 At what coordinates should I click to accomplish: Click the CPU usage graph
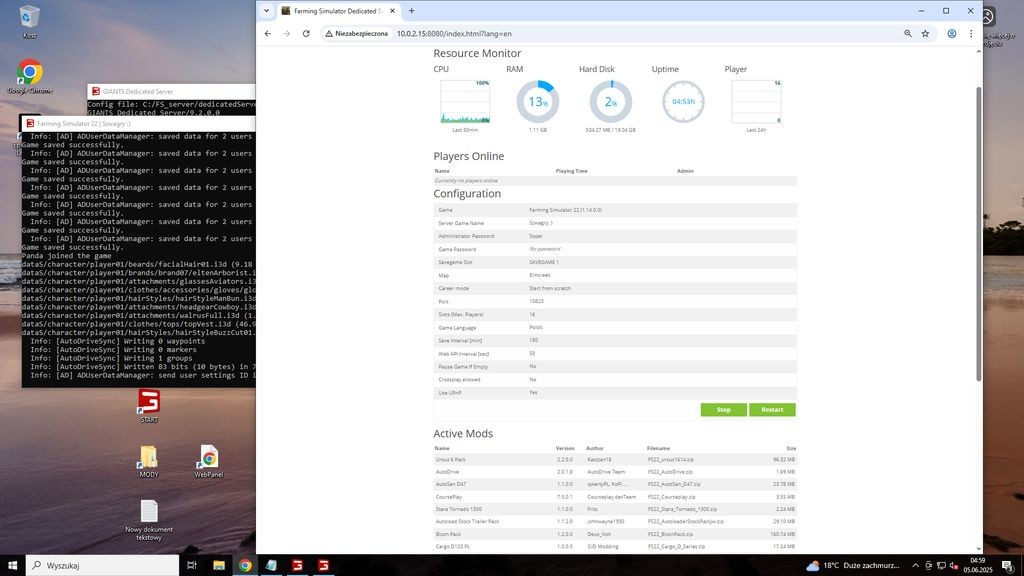465,101
